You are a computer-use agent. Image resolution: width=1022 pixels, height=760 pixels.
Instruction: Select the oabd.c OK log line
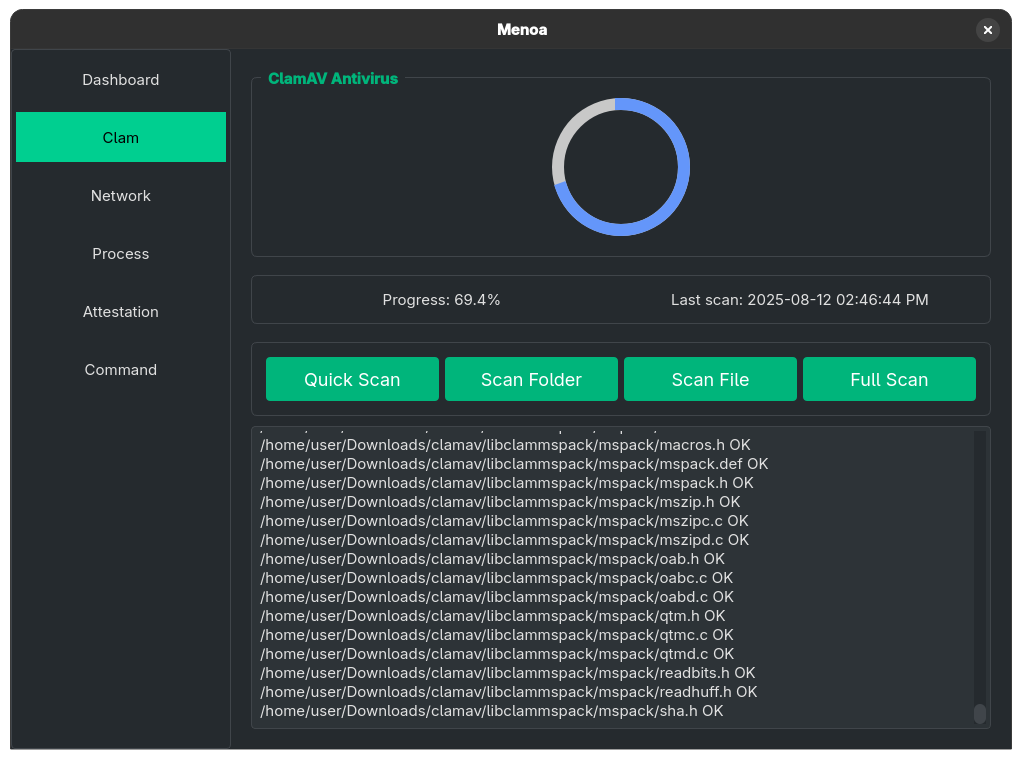[x=497, y=596]
